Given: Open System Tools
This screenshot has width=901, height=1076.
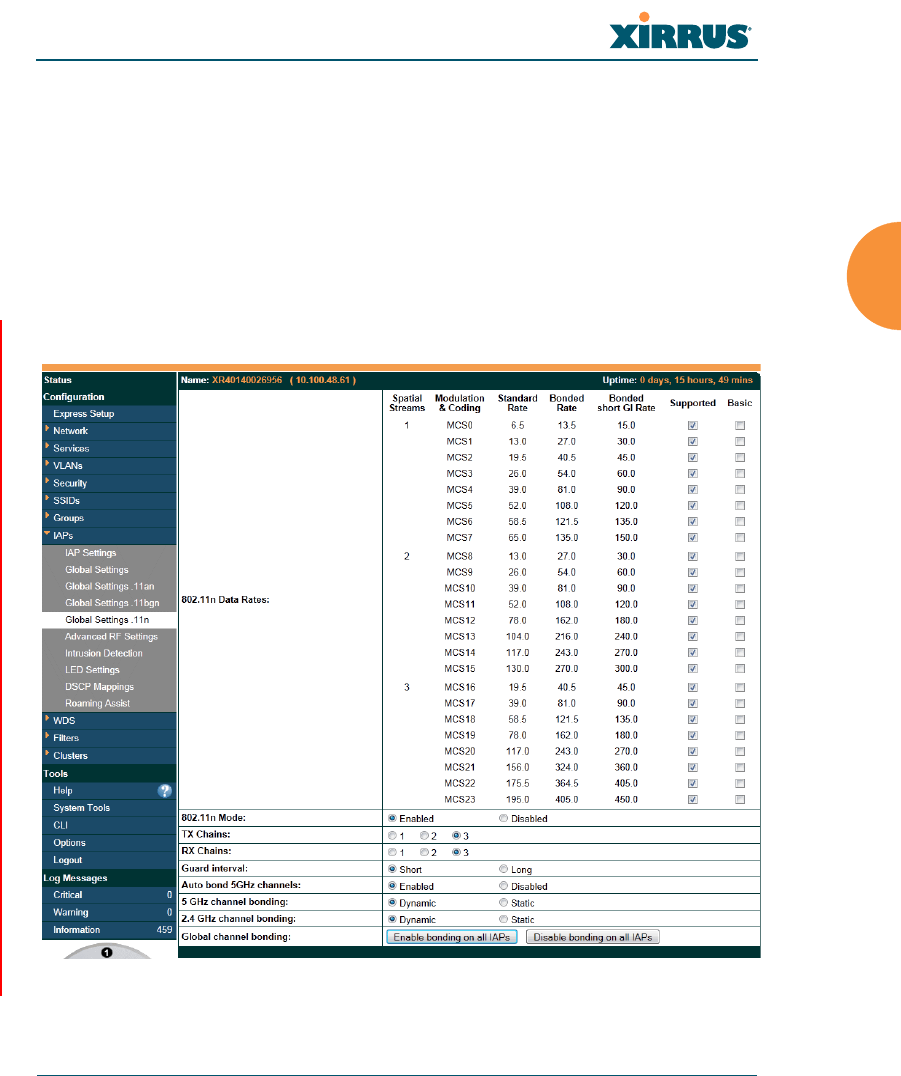Looking at the screenshot, I should (x=82, y=808).
